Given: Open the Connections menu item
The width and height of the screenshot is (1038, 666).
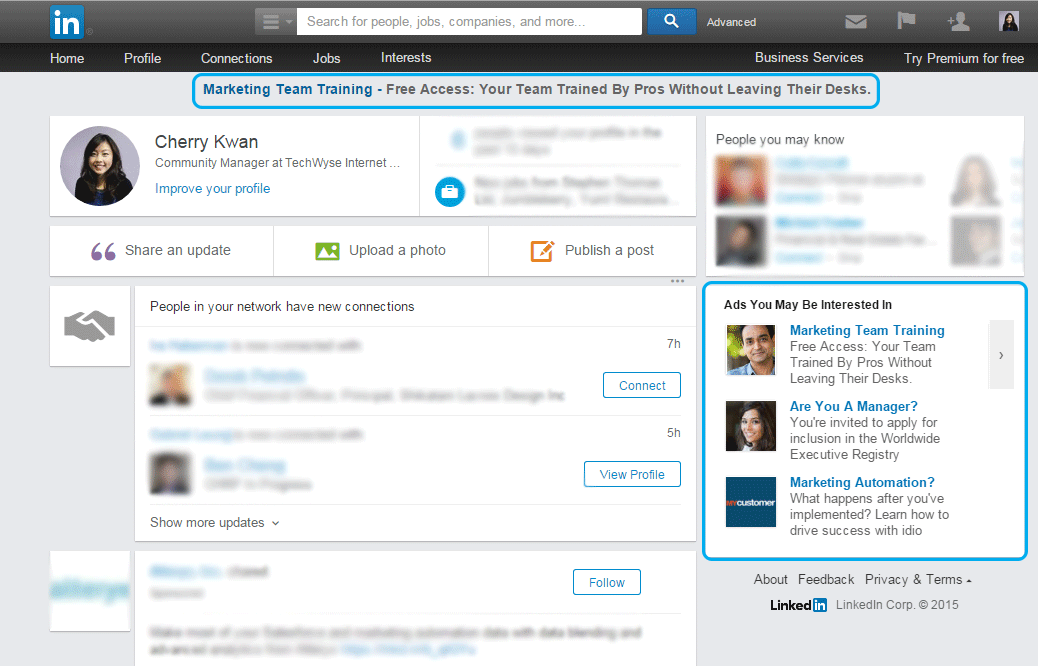Looking at the screenshot, I should pos(236,58).
